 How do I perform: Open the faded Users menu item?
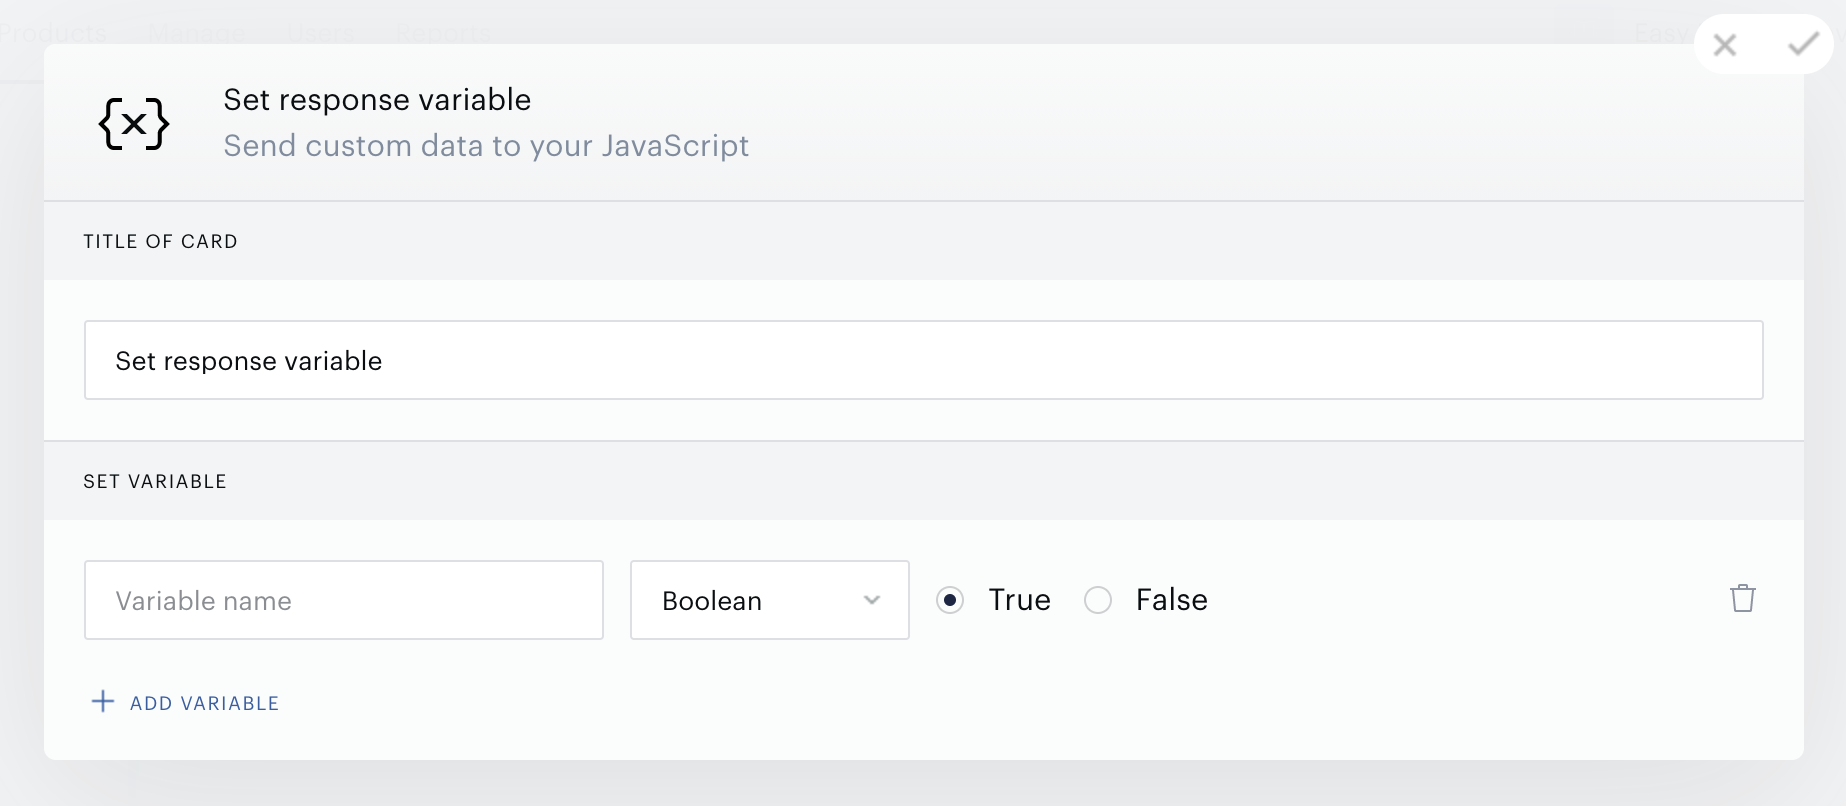point(321,33)
